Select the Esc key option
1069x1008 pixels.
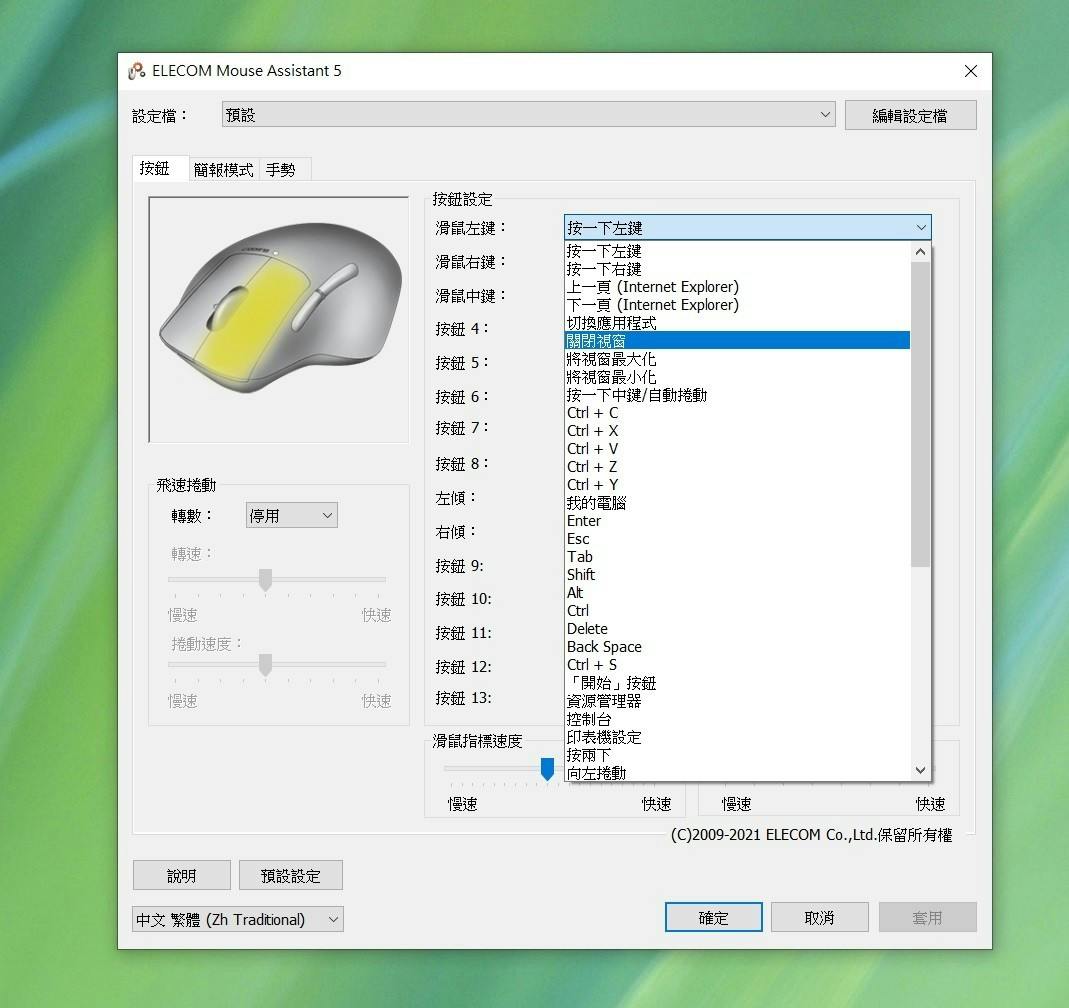pyautogui.click(x=738, y=538)
